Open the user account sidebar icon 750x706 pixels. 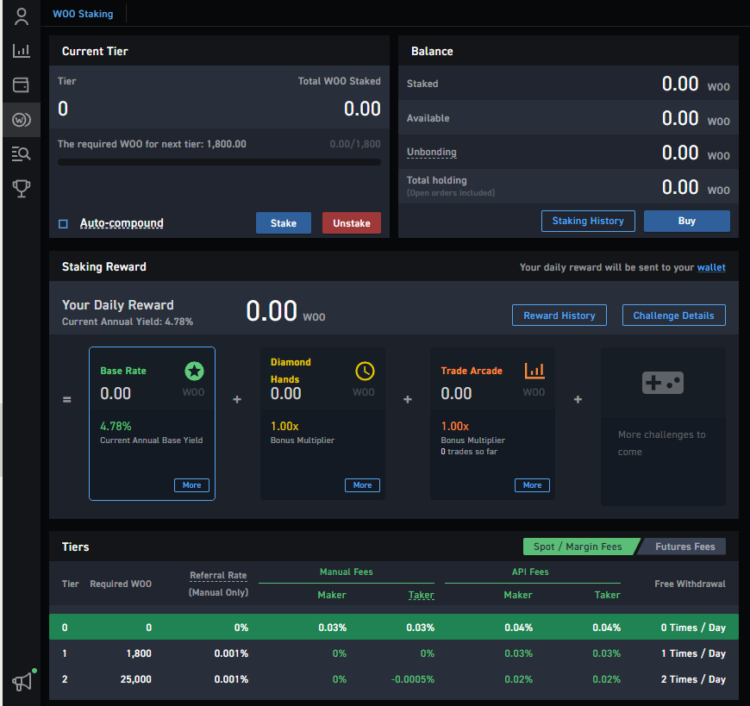(x=21, y=17)
